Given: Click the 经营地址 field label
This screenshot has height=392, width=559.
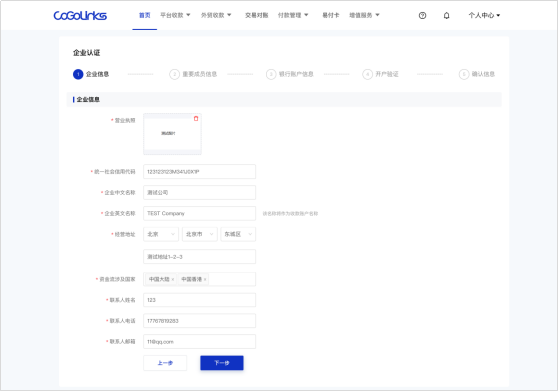Looking at the screenshot, I should tap(125, 234).
